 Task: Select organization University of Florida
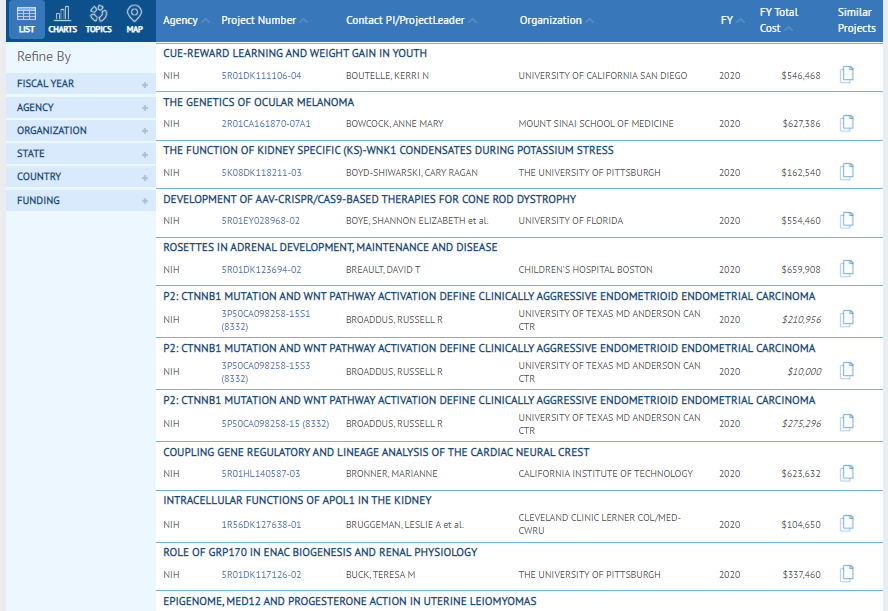pos(570,221)
